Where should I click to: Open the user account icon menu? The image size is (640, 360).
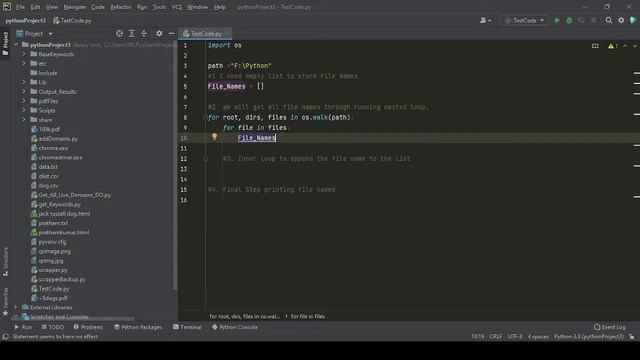(x=485, y=20)
